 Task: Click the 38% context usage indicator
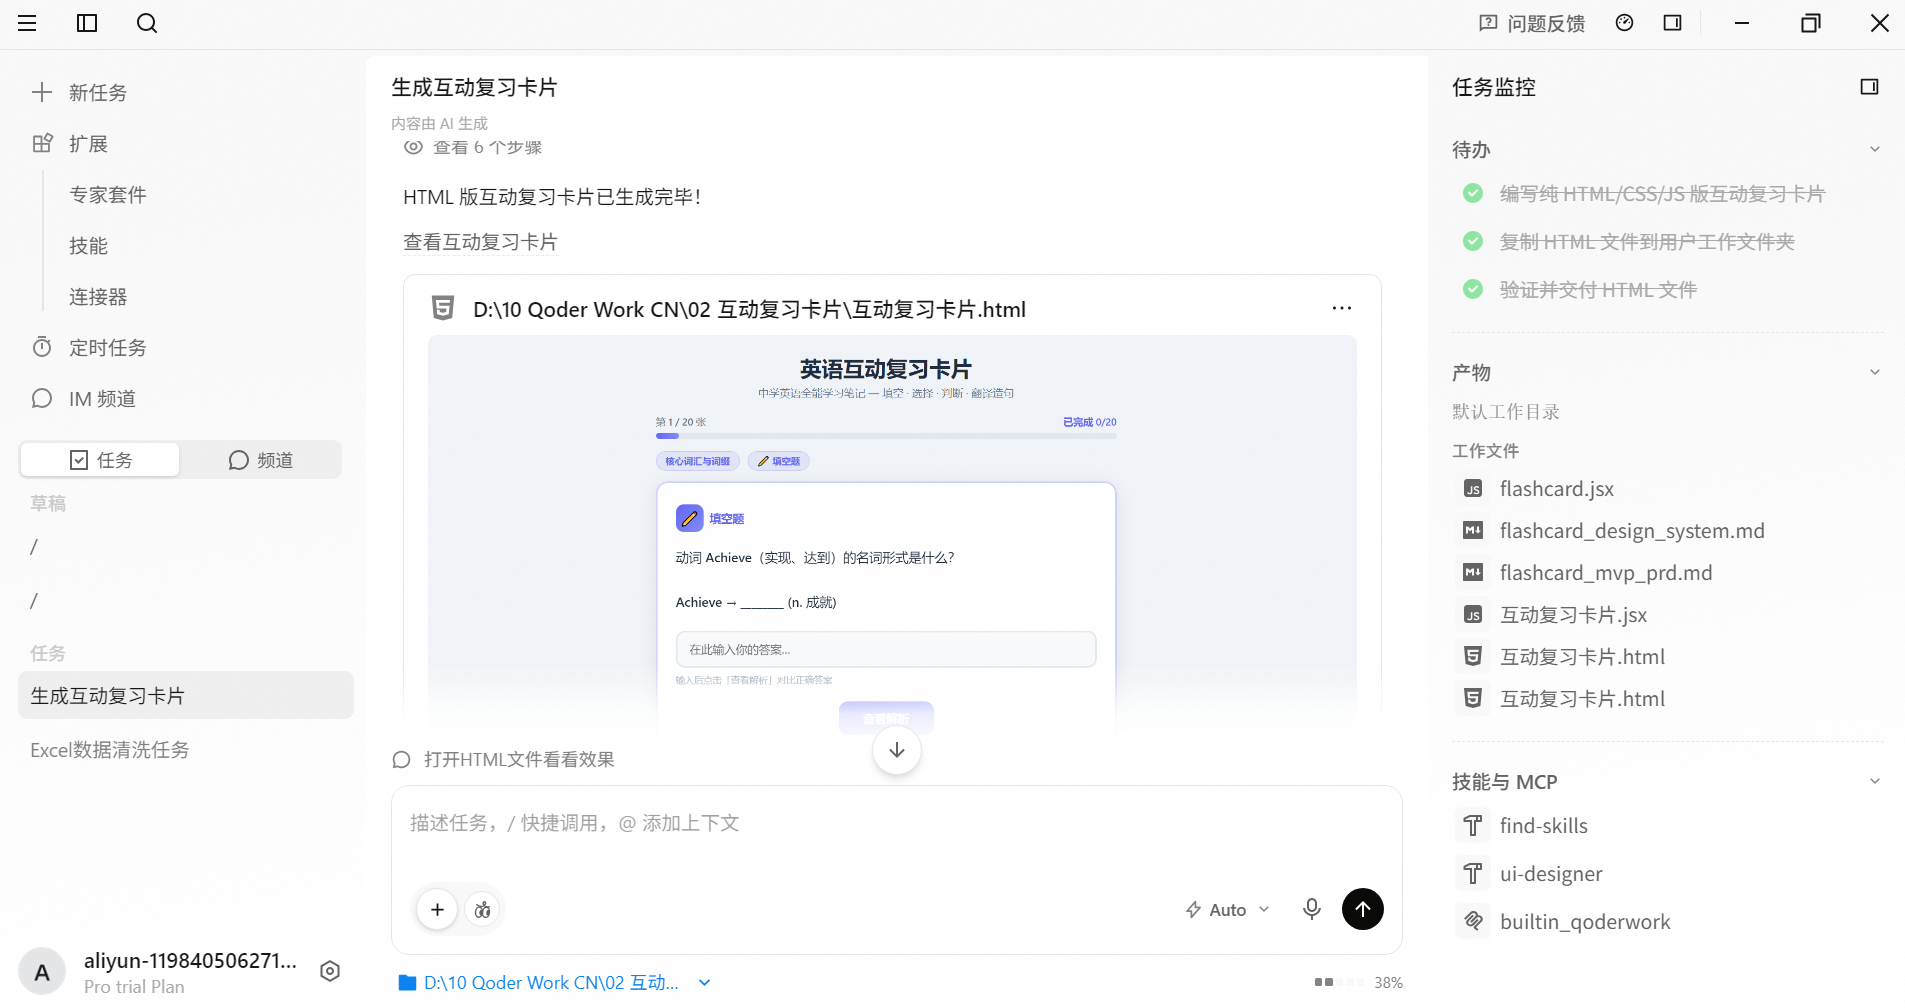[x=1358, y=983]
